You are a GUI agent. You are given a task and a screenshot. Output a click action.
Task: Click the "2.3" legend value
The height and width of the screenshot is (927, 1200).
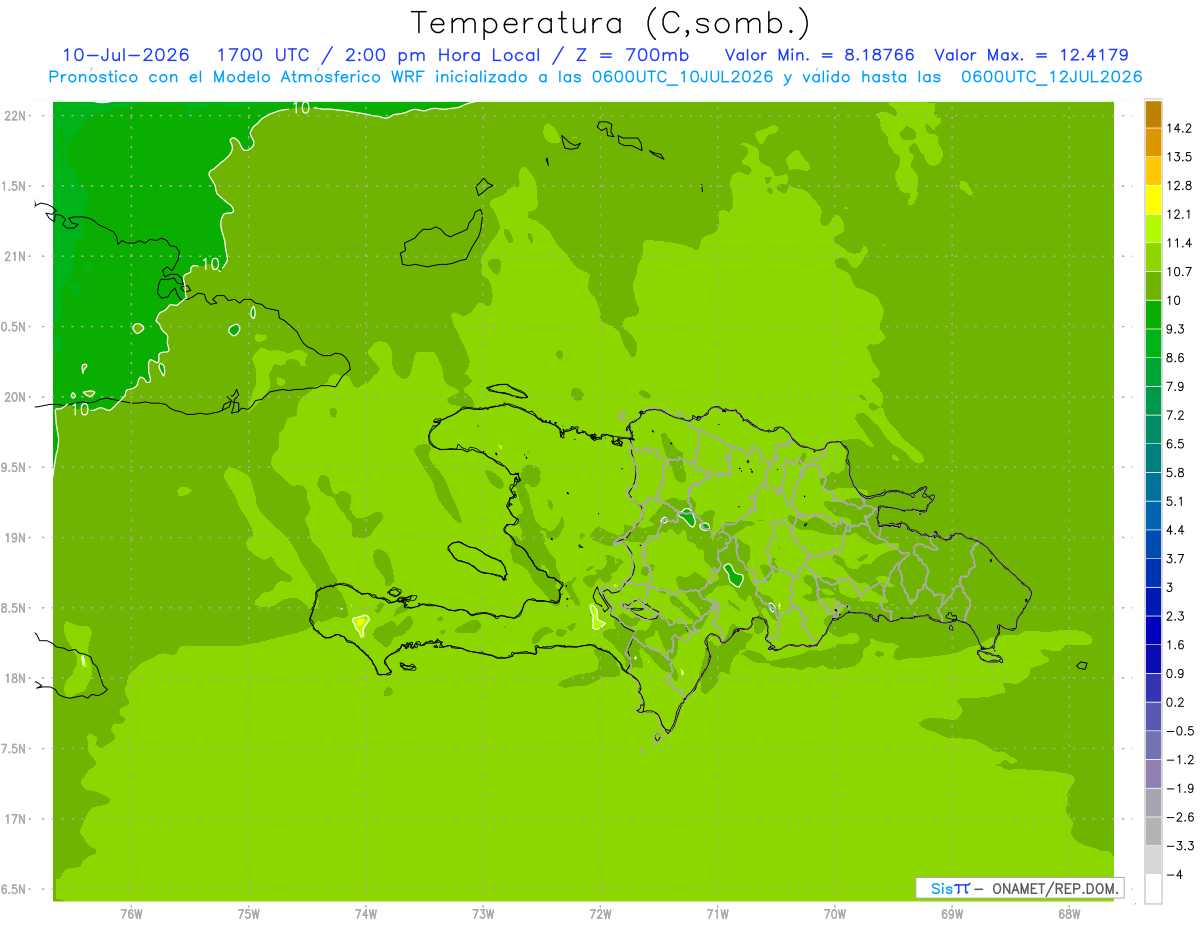click(1176, 616)
